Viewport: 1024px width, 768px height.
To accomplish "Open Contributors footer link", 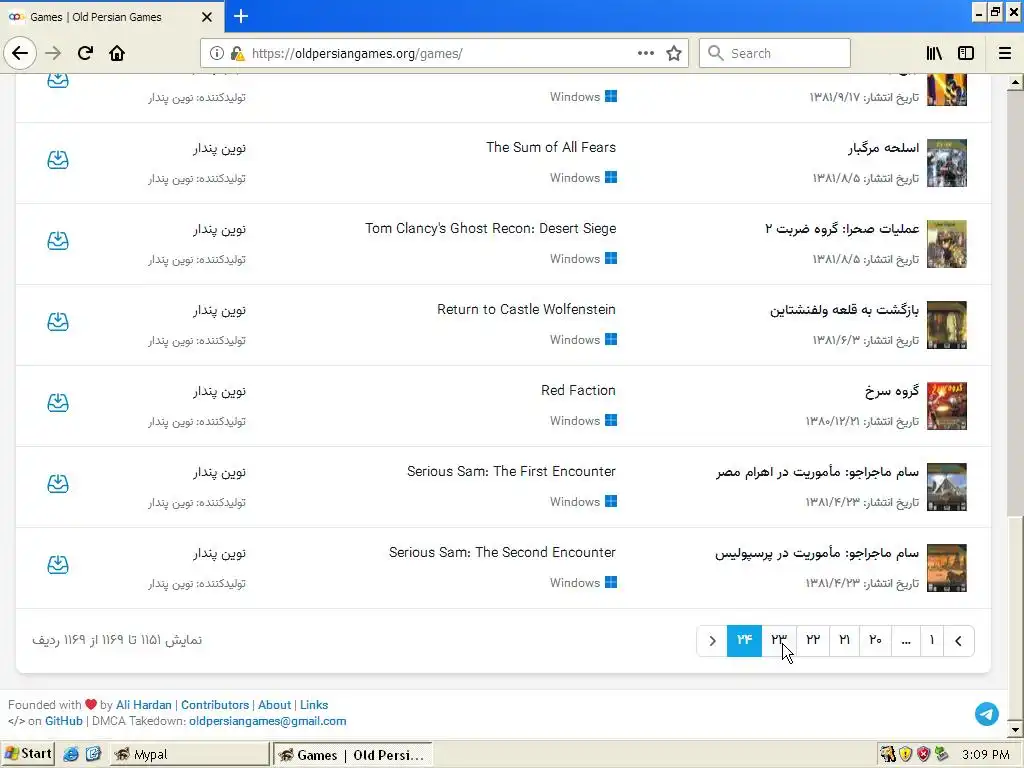I will pyautogui.click(x=215, y=705).
